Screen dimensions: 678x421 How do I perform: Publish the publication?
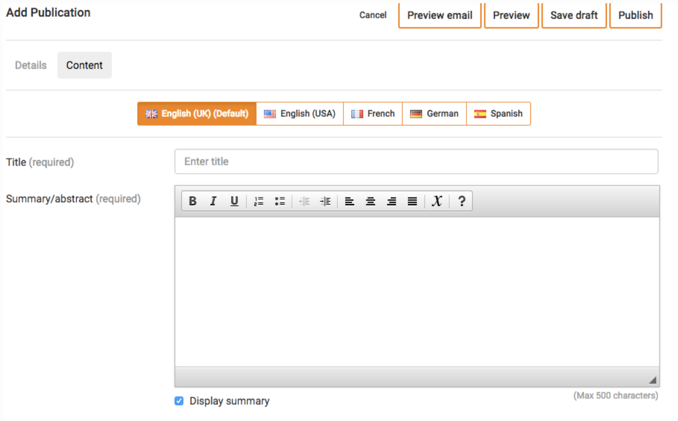[636, 16]
